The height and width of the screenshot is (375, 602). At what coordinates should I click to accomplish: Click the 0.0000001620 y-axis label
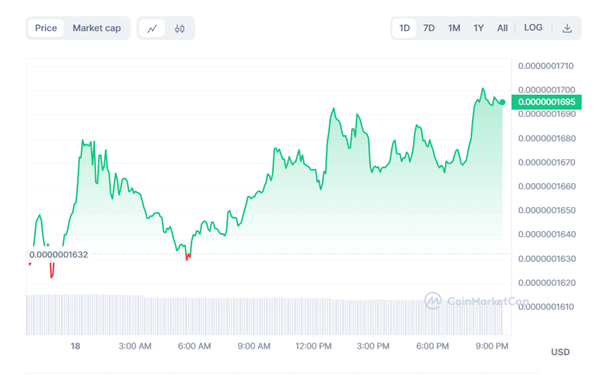(547, 283)
